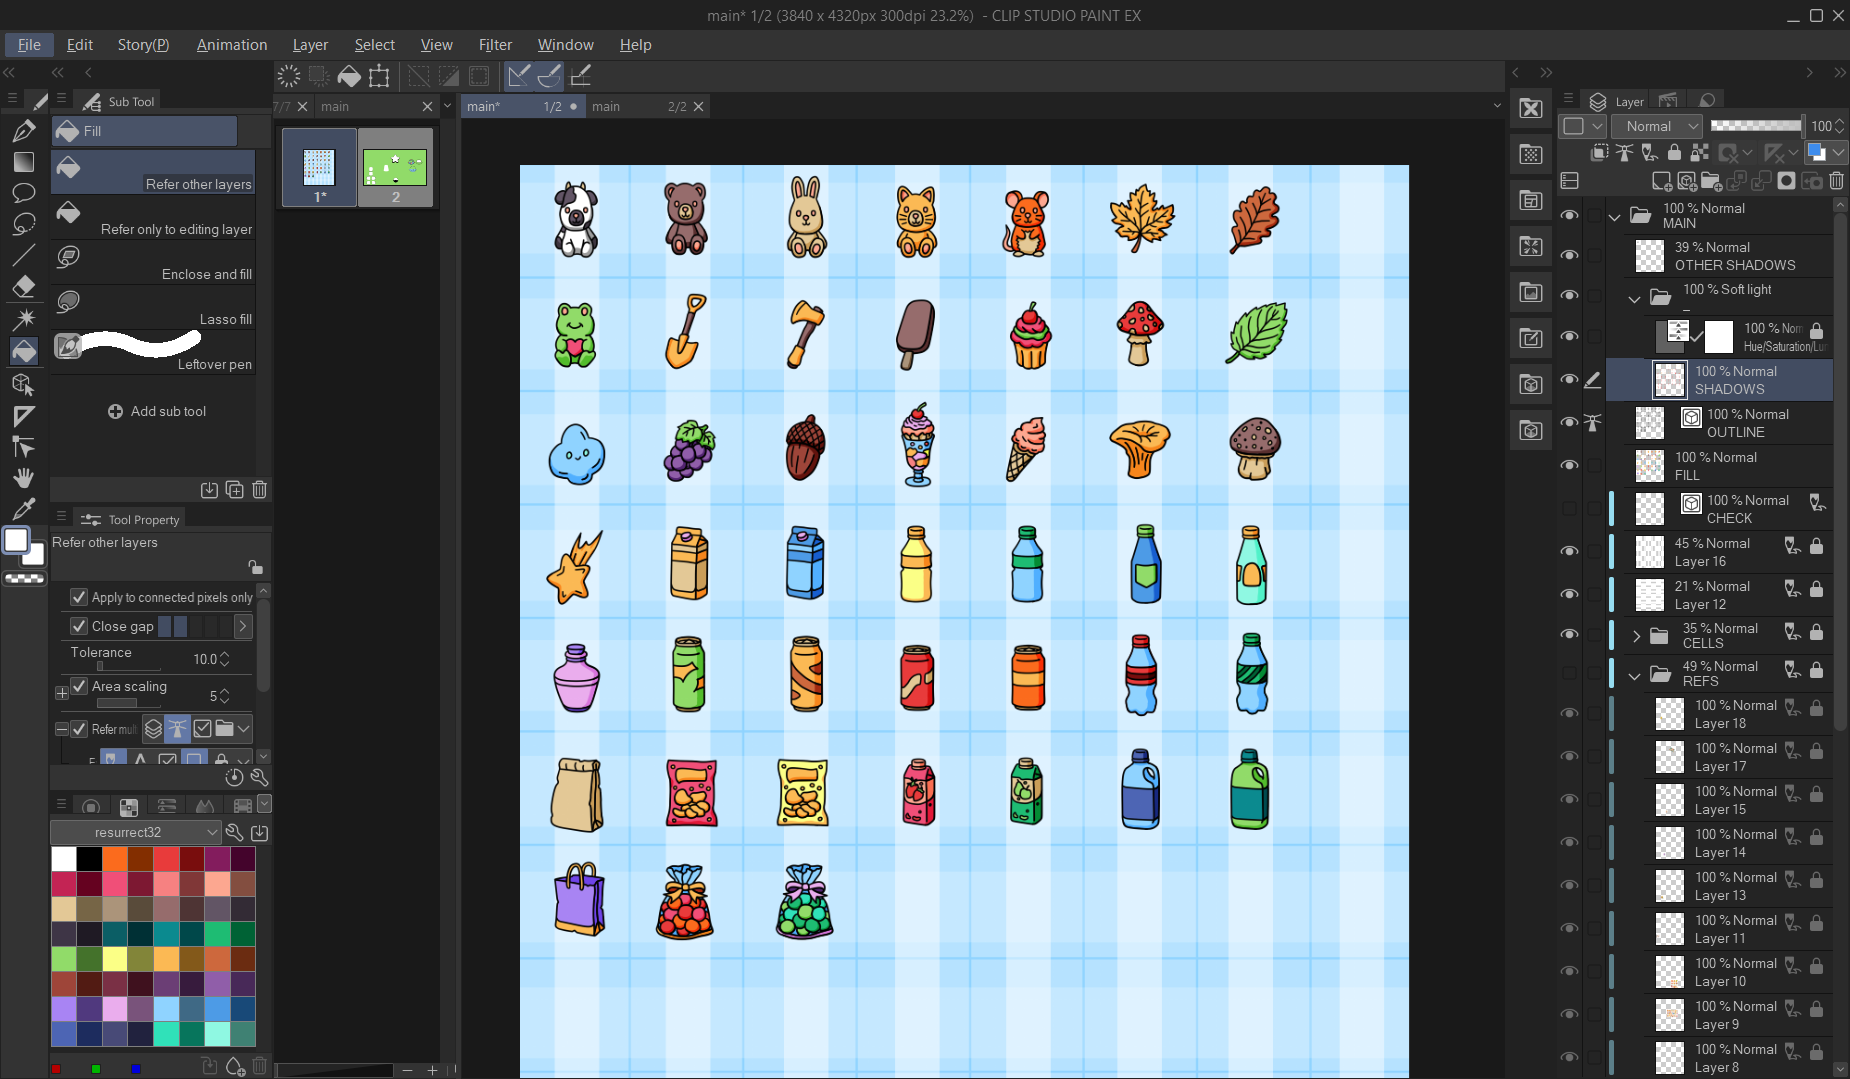The width and height of the screenshot is (1850, 1079).
Task: Pick the orange swatch in the palette
Action: pyautogui.click(x=115, y=859)
